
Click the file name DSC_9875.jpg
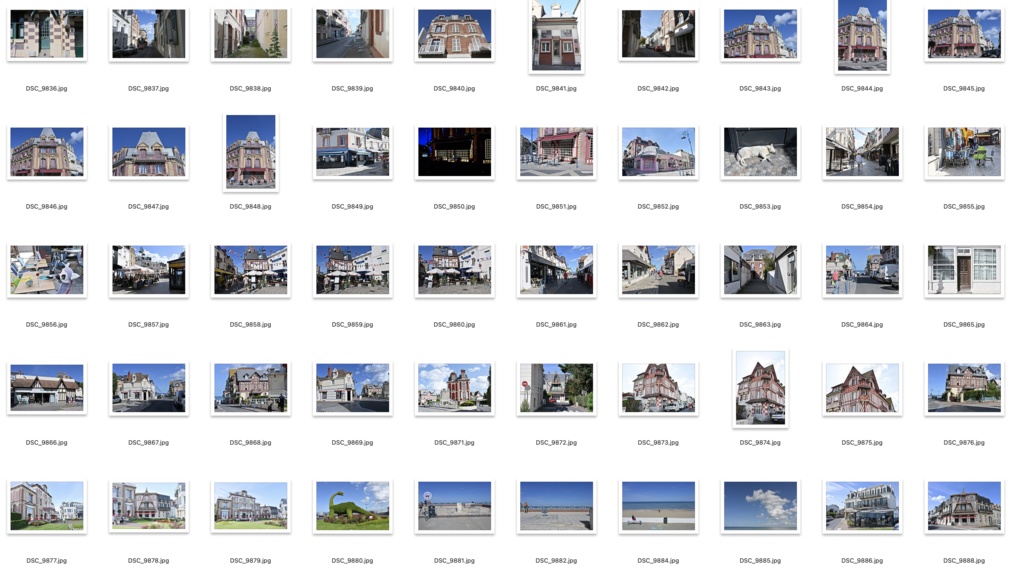point(862,443)
